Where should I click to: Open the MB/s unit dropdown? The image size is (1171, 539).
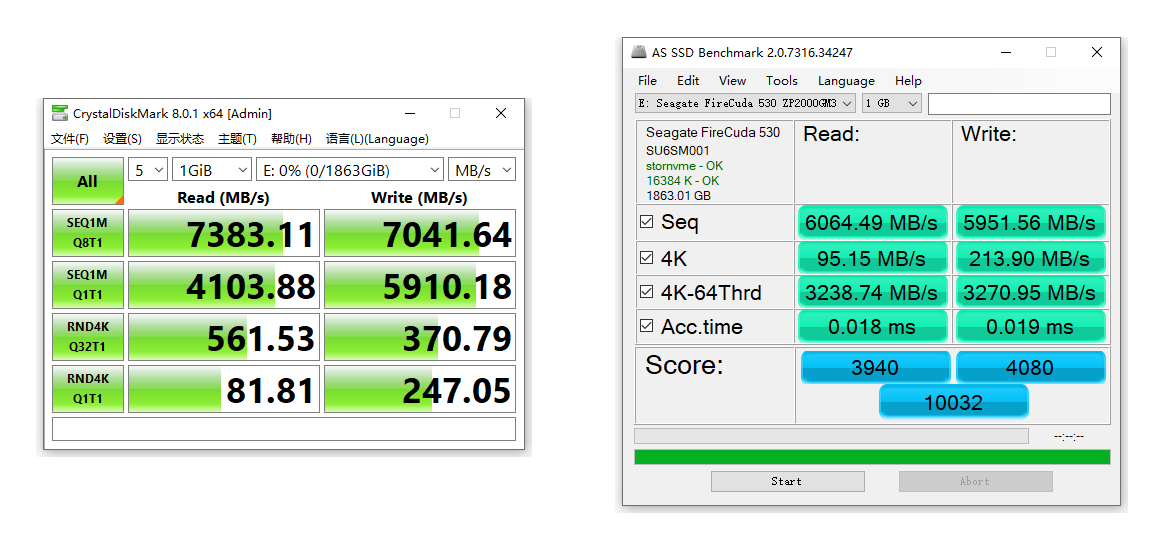tap(482, 170)
